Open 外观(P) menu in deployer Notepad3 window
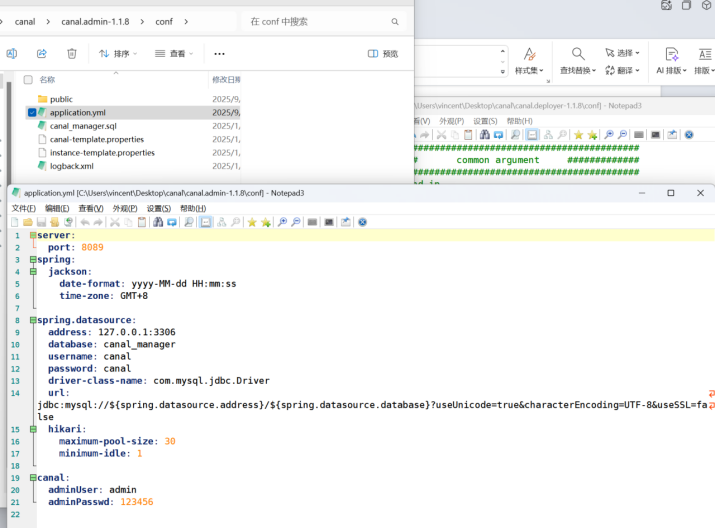715x528 pixels. [x=451, y=121]
